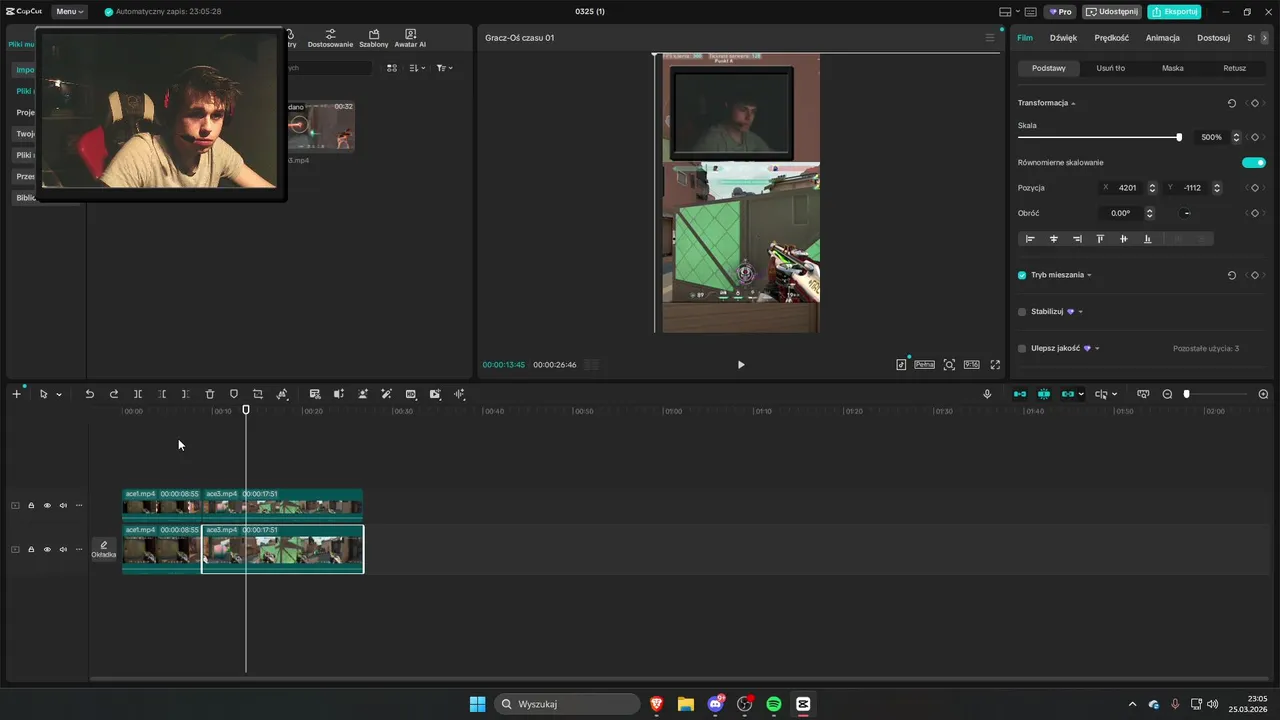Collapse the Transformacja section

click(1073, 104)
